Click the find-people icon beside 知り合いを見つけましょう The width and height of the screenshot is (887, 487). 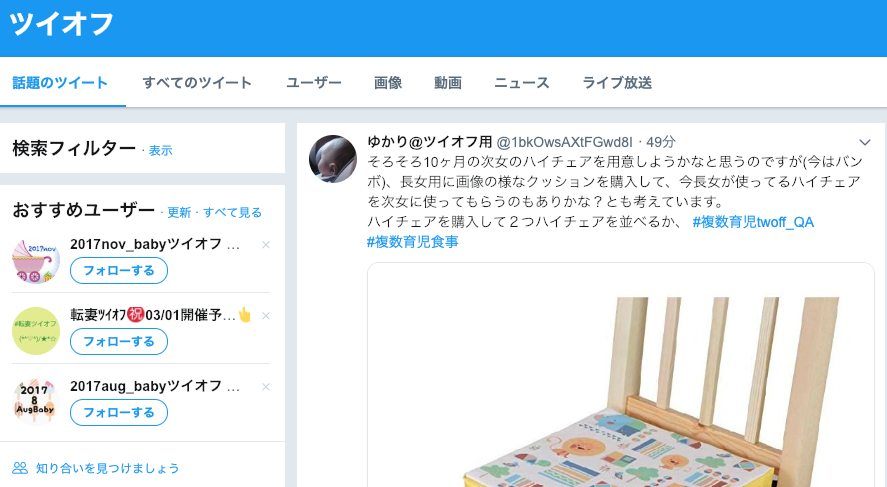click(20, 468)
